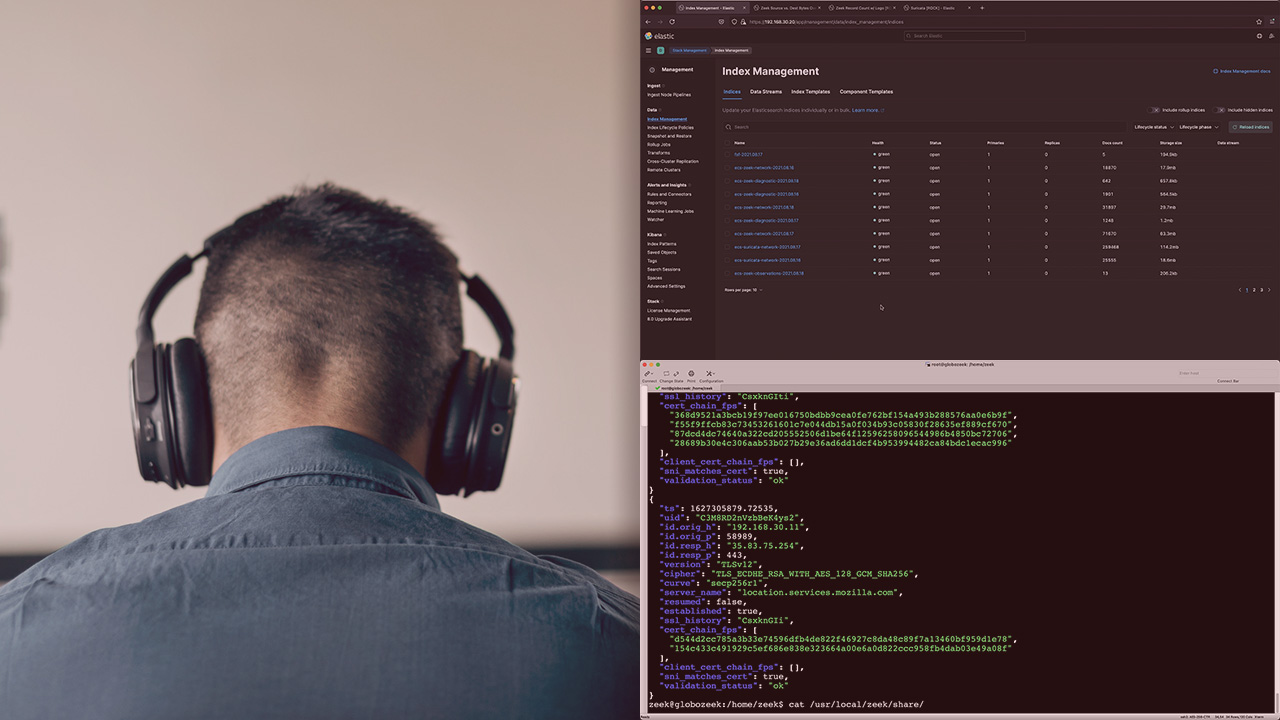This screenshot has width=1280, height=720.
Task: Open the Elastic hamburger navigation menu
Action: pos(648,50)
